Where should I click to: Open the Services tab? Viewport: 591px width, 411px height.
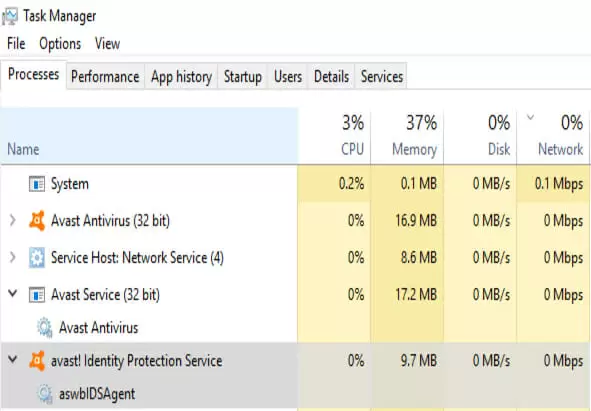point(382,77)
